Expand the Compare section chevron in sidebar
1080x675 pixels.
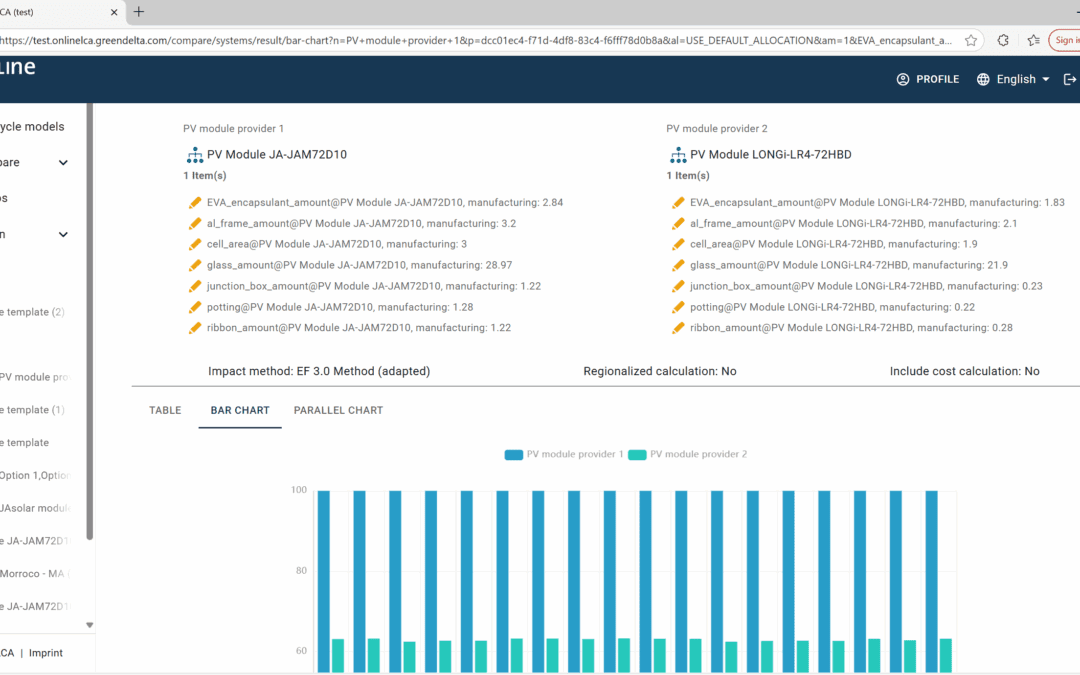tap(63, 163)
